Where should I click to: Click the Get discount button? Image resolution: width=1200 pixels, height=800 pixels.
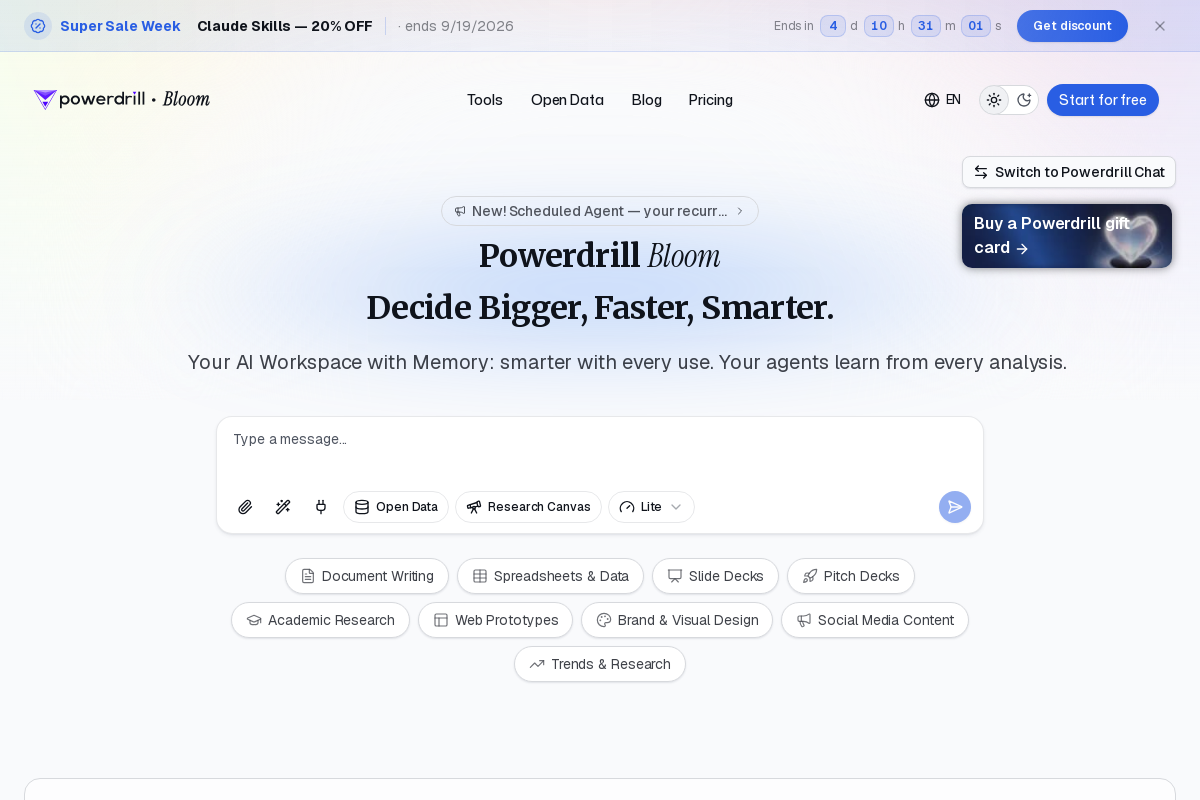[1072, 26]
